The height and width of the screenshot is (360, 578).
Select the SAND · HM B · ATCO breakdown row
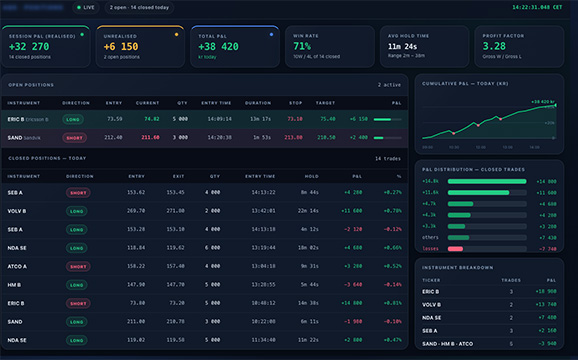click(x=489, y=344)
